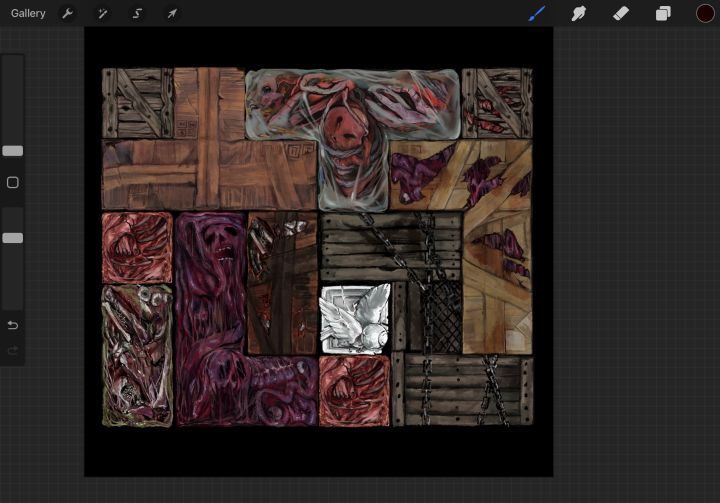This screenshot has height=503, width=720.
Task: Select the Smudge tool
Action: [x=578, y=13]
